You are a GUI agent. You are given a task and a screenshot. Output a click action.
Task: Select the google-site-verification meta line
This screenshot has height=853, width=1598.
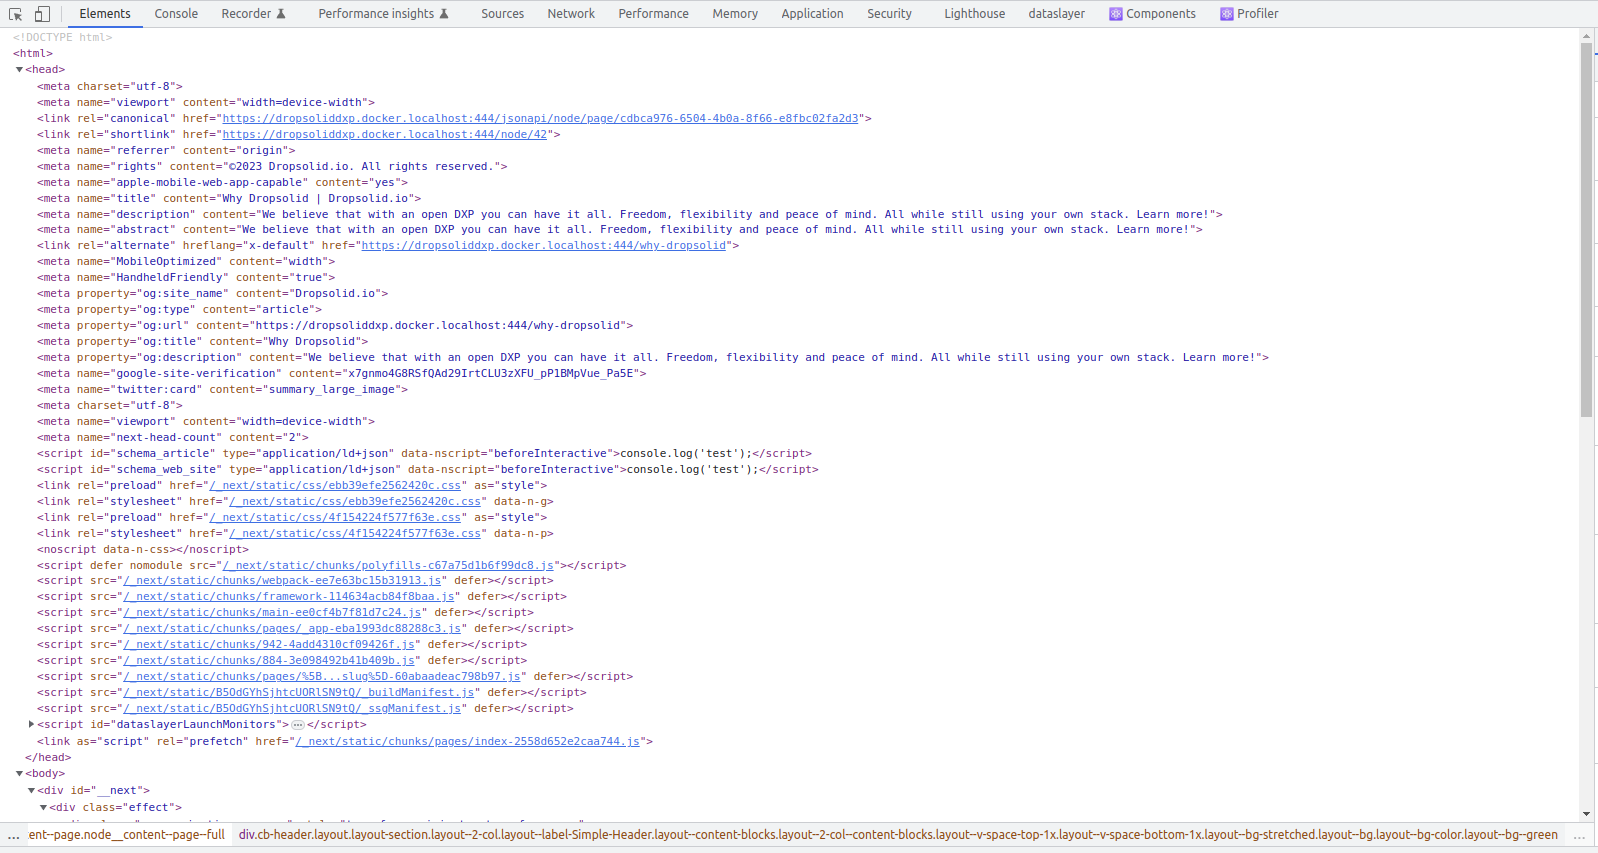[x=342, y=373]
